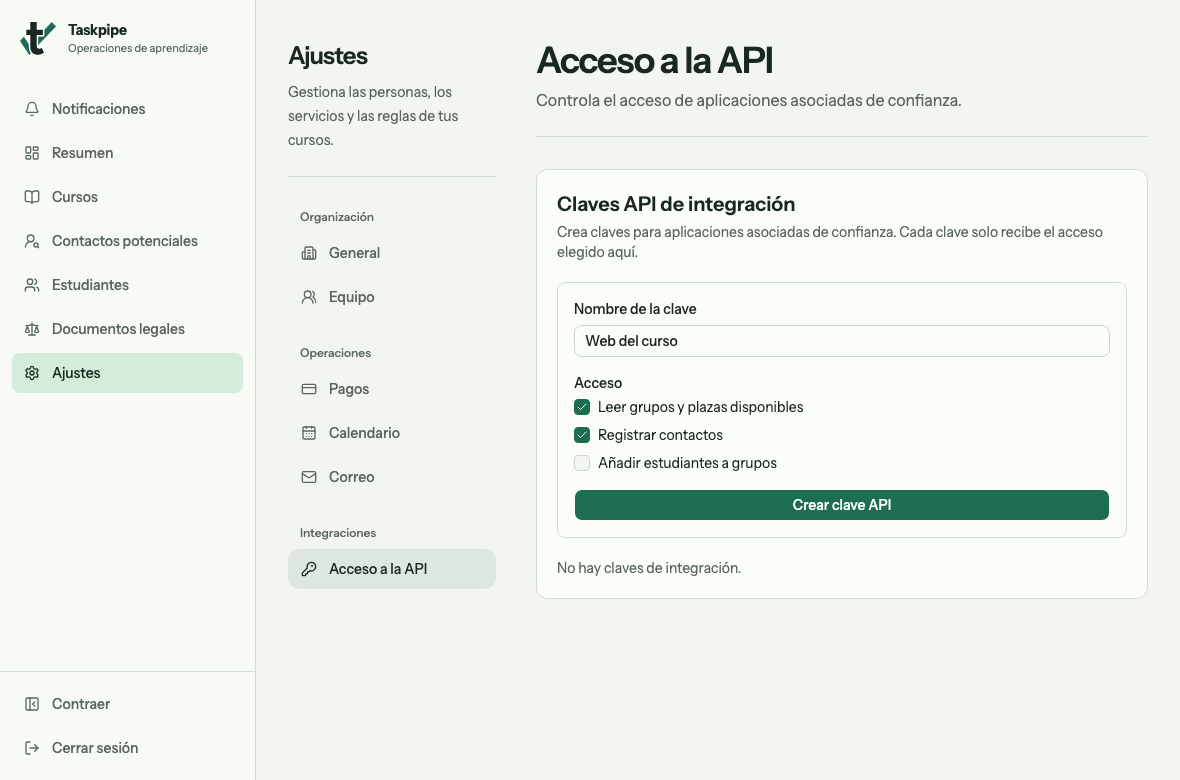Click the Ajustes panel heading
This screenshot has height=780, width=1180.
327,56
